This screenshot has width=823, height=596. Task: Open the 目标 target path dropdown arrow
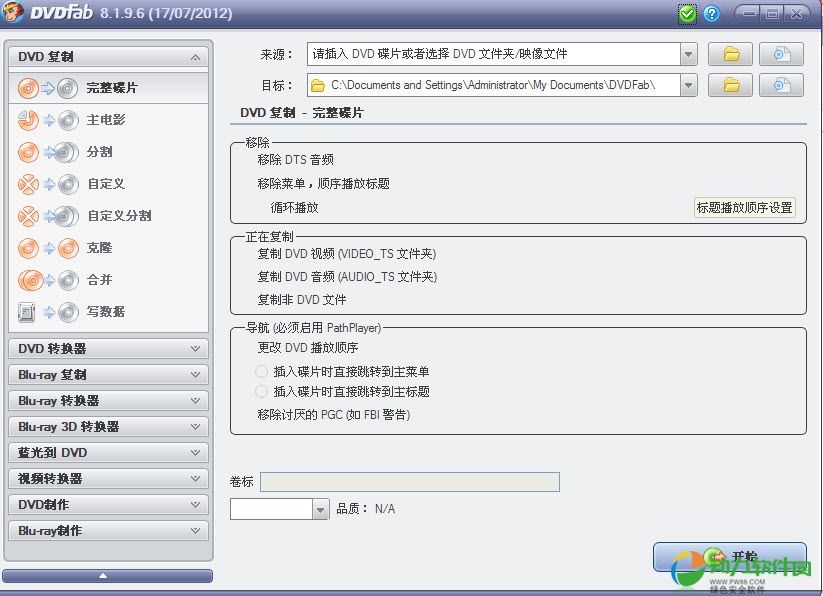(688, 86)
